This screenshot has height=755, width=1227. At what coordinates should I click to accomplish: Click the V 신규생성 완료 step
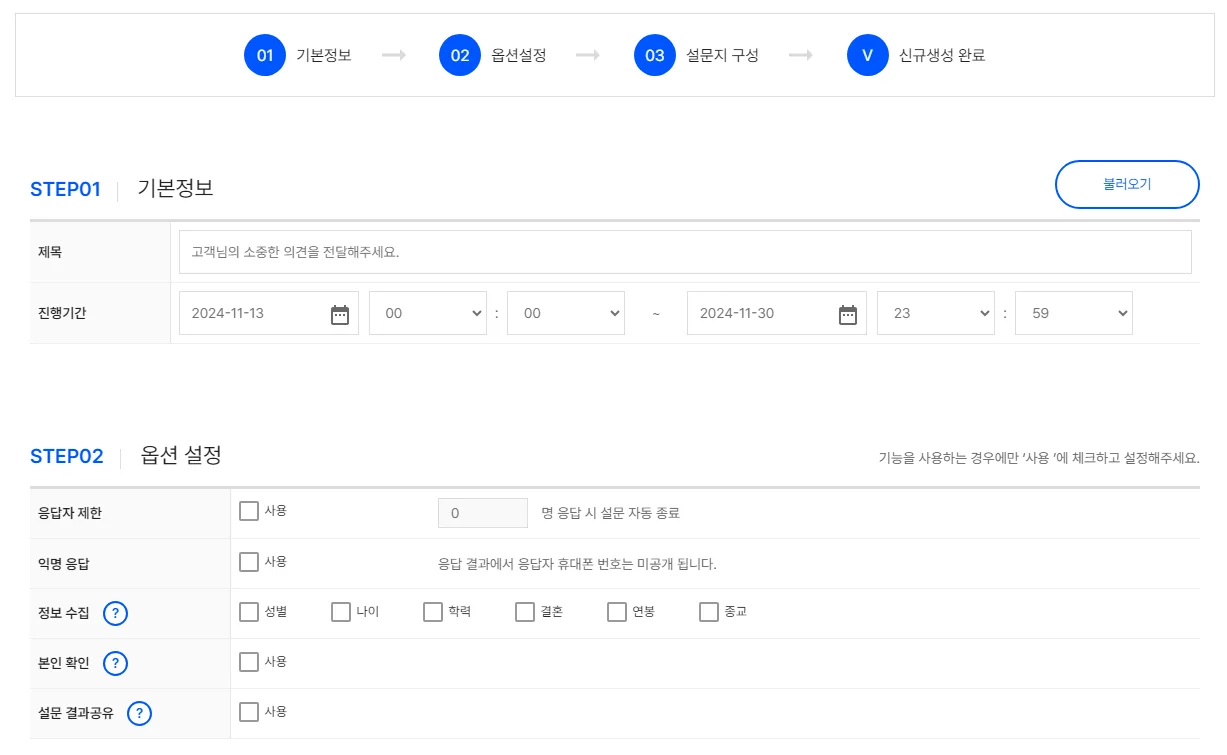click(867, 55)
